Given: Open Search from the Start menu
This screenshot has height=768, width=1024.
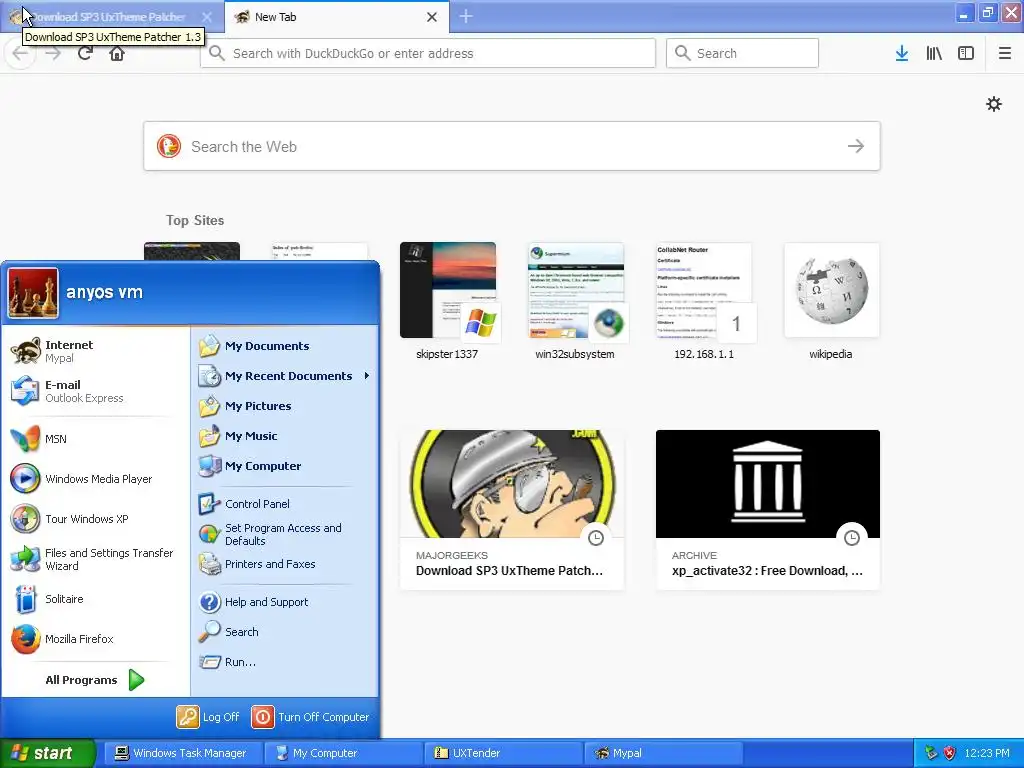Looking at the screenshot, I should 285,632.
